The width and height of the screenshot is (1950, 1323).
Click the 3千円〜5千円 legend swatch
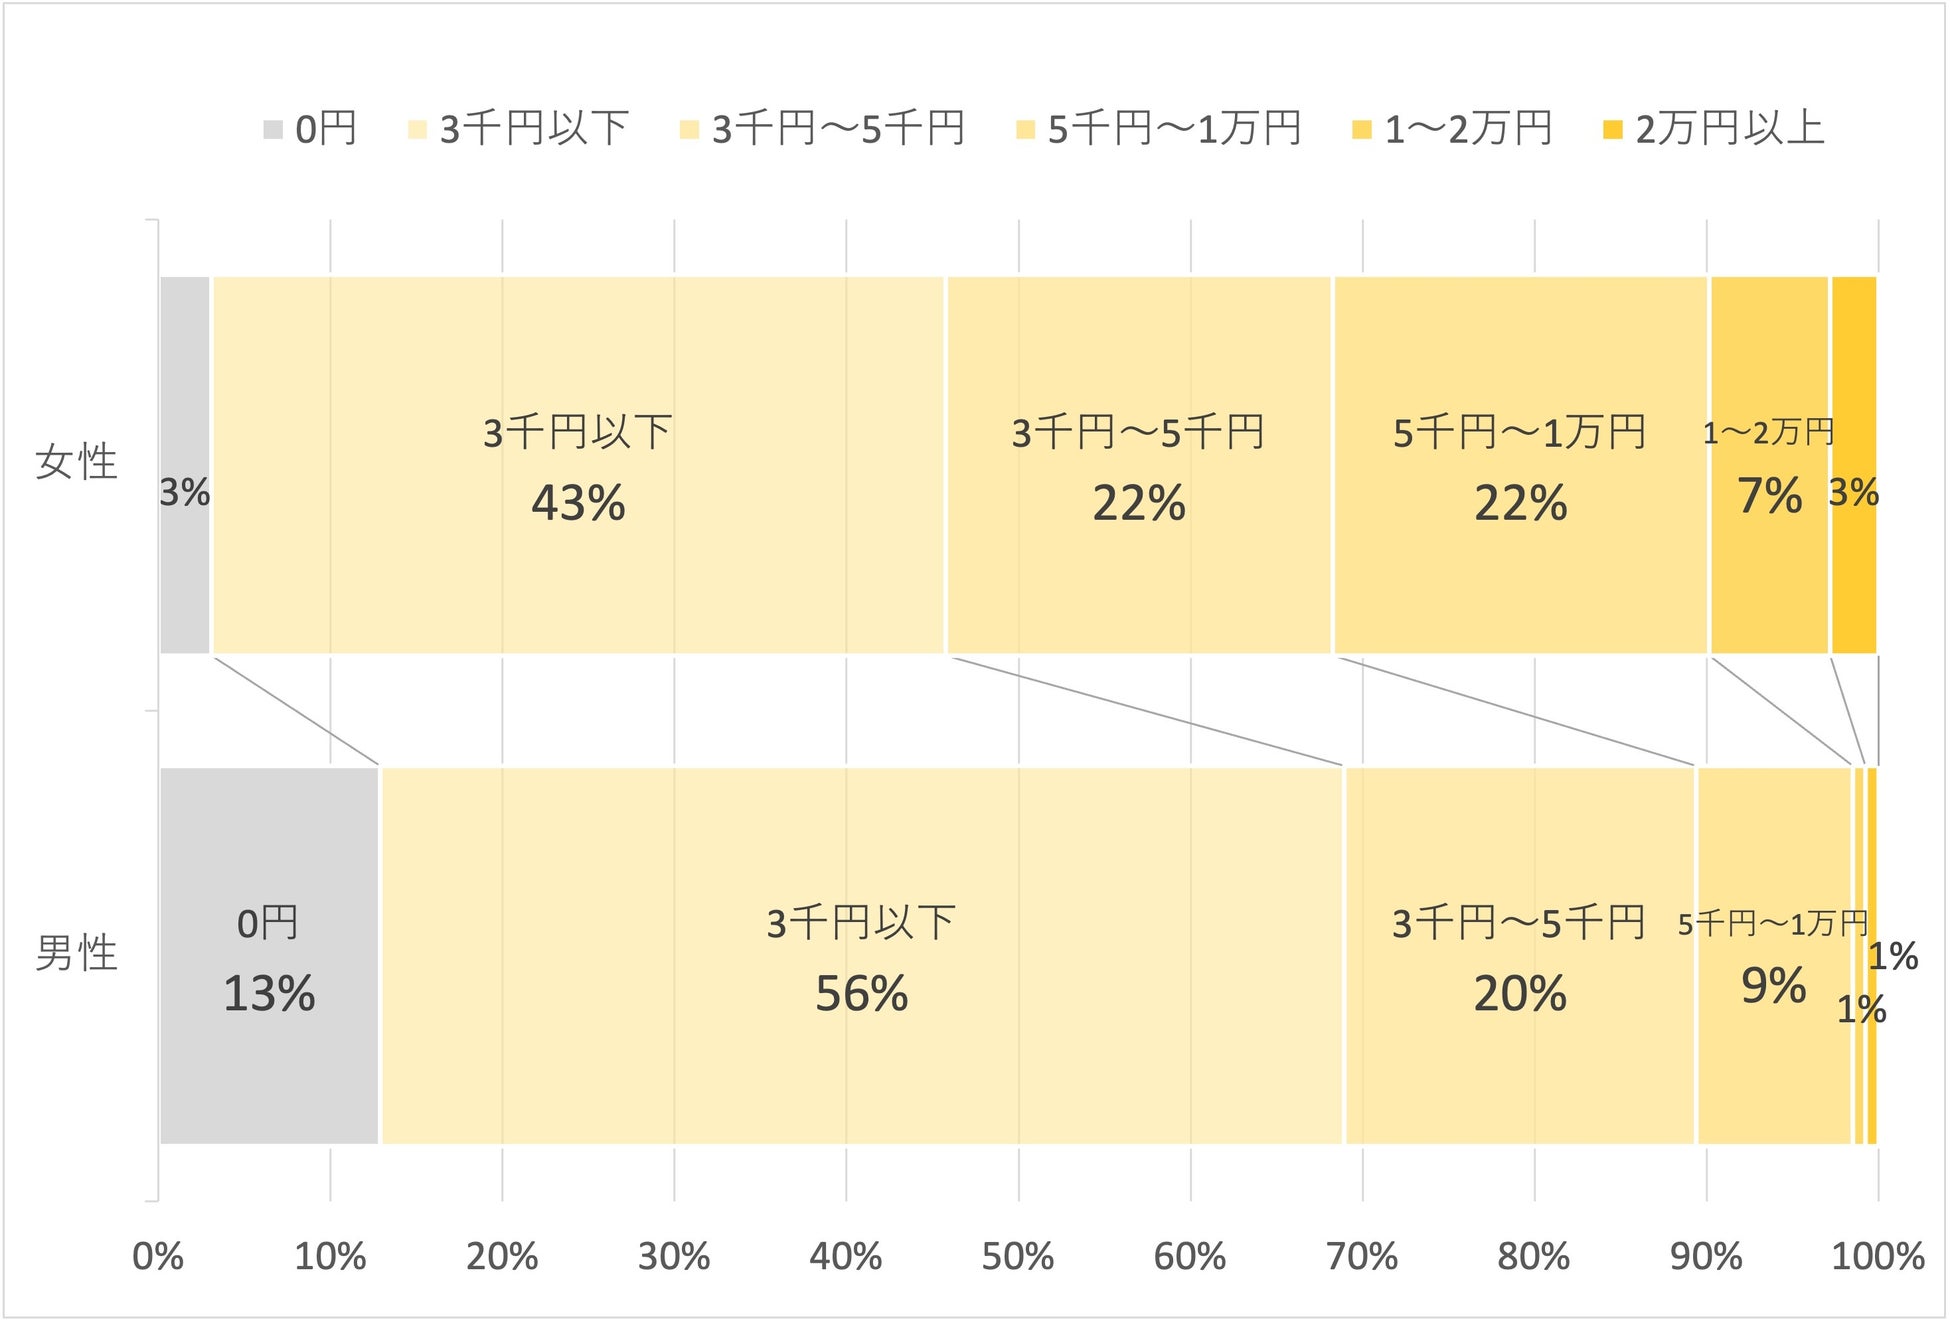[x=689, y=130]
